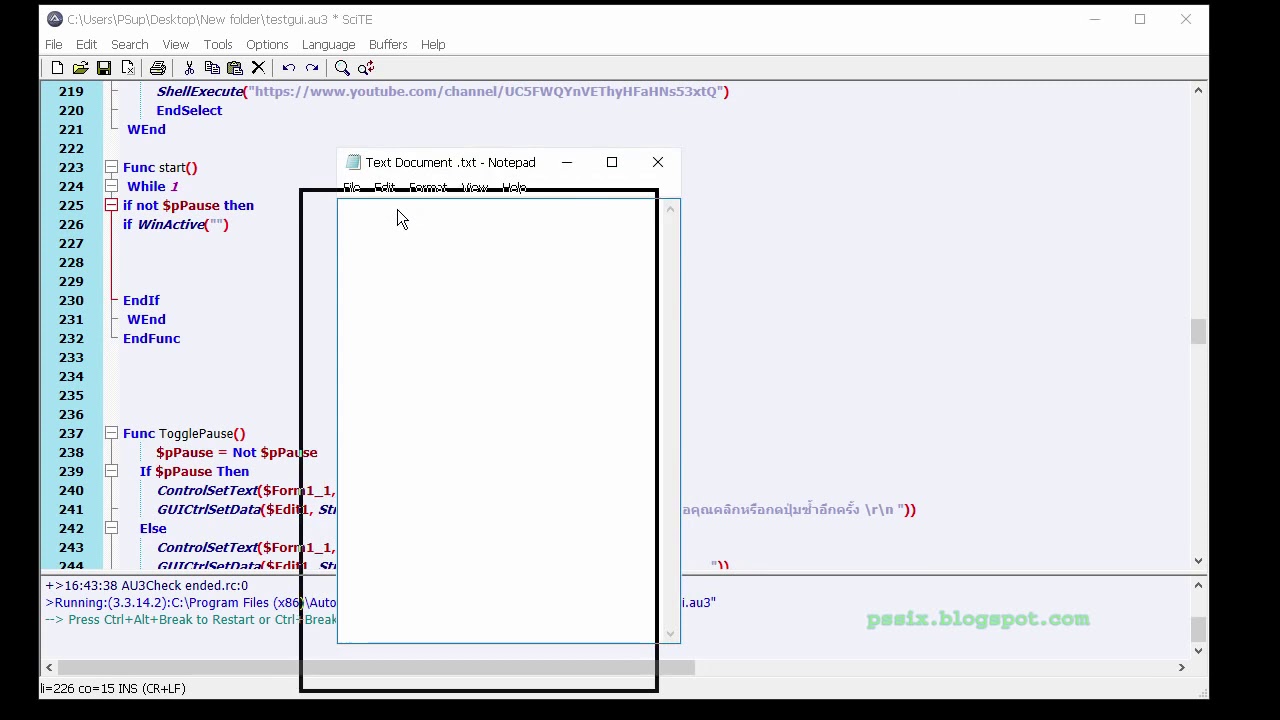Click 'if not $pPause then' code text
1280x720 pixels.
(188, 205)
